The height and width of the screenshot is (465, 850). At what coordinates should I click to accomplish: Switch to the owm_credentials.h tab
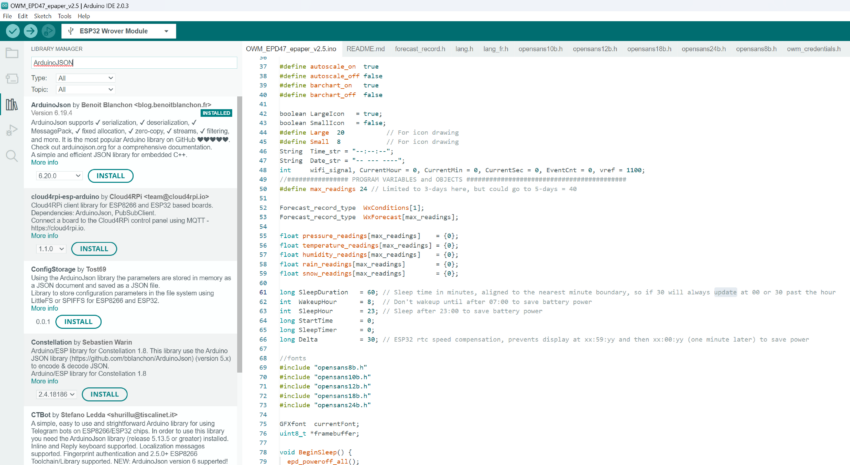810,48
